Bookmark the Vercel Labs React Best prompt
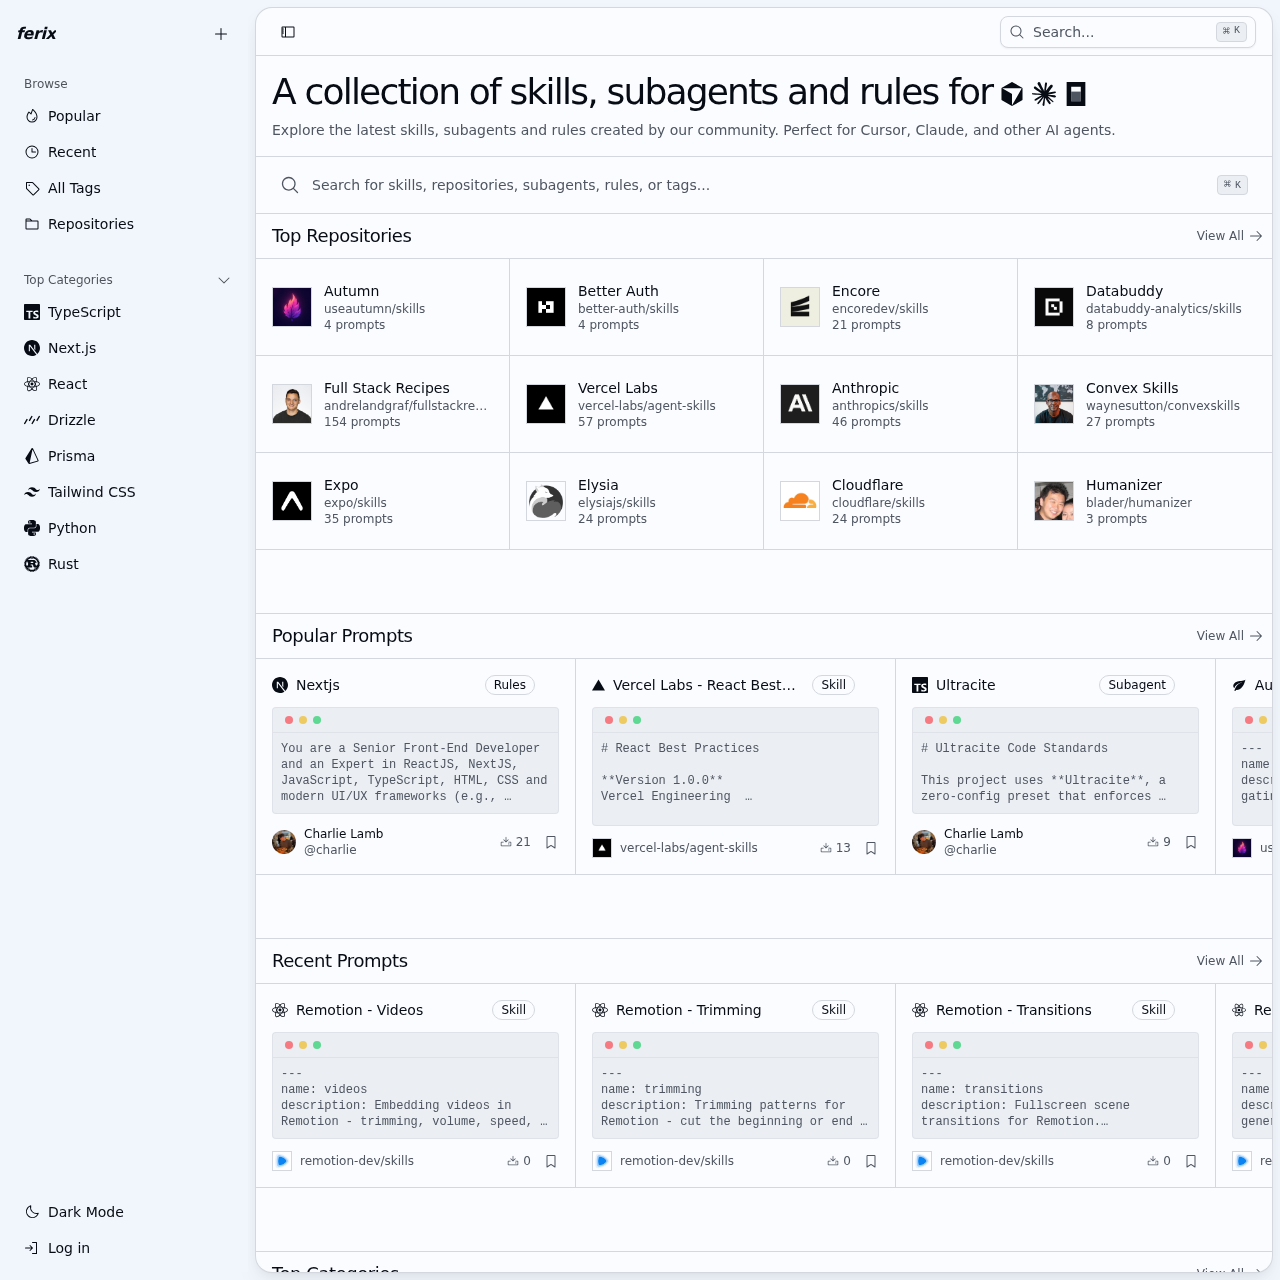The height and width of the screenshot is (1280, 1280). click(x=871, y=848)
